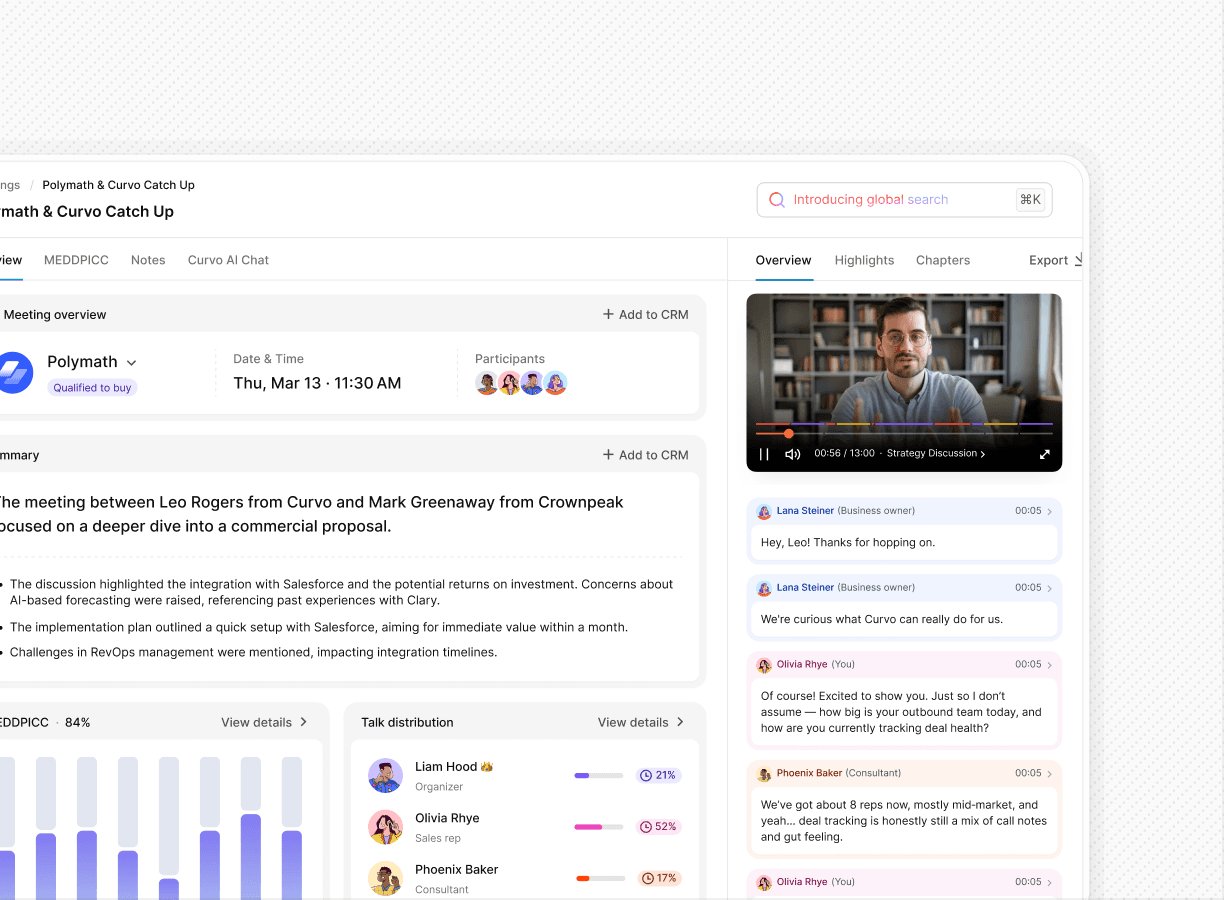1224x900 pixels.
Task: Click the 17% talk time badge
Action: click(659, 879)
